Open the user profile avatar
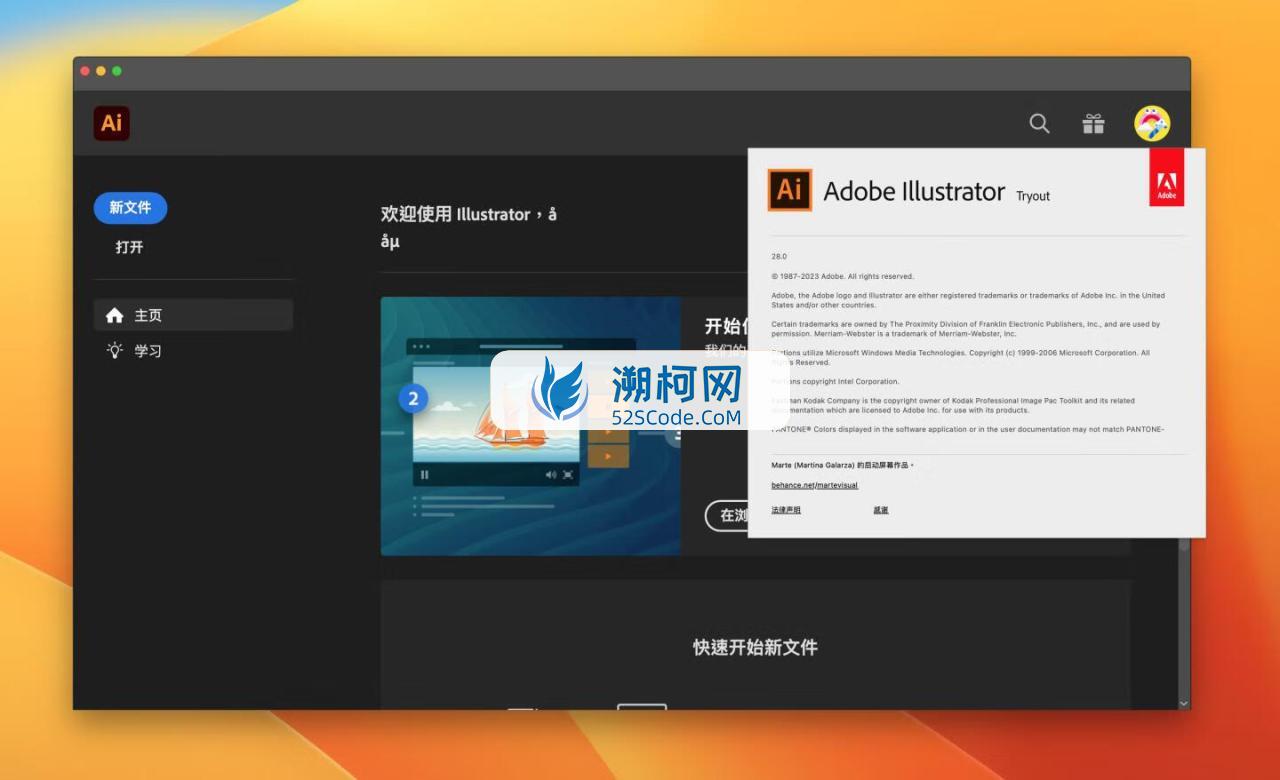Viewport: 1280px width, 780px height. 1152,124
